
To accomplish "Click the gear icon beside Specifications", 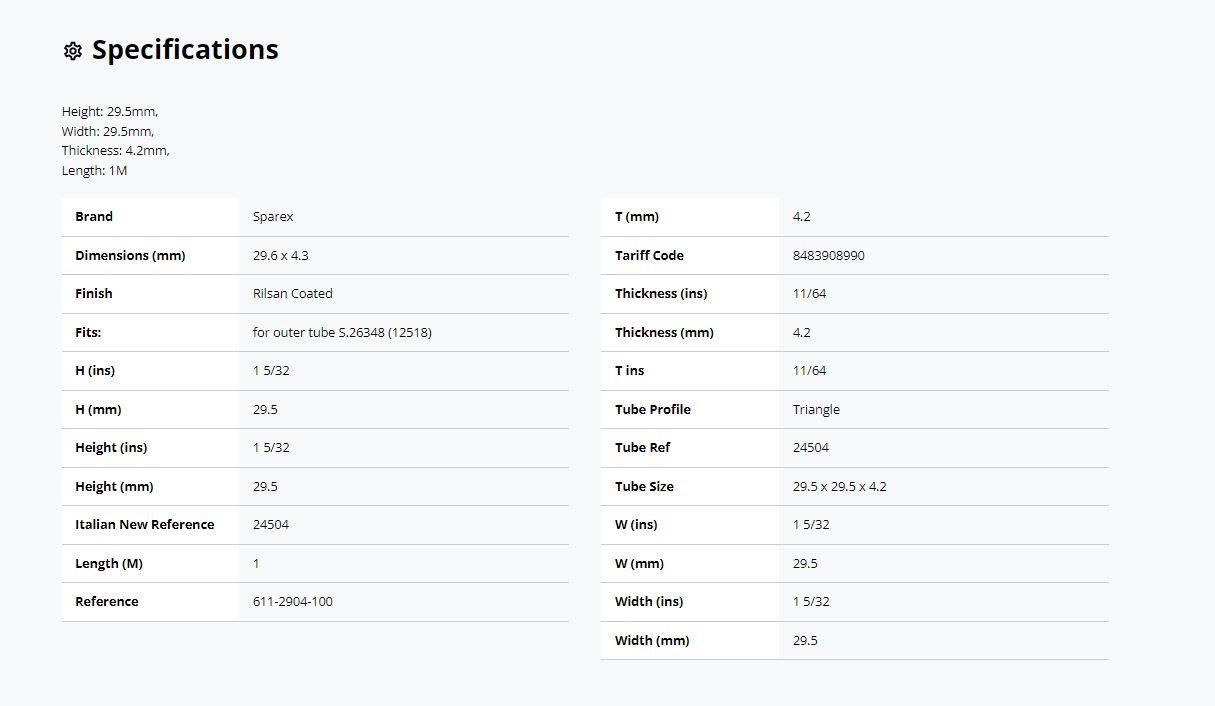I will tap(72, 51).
